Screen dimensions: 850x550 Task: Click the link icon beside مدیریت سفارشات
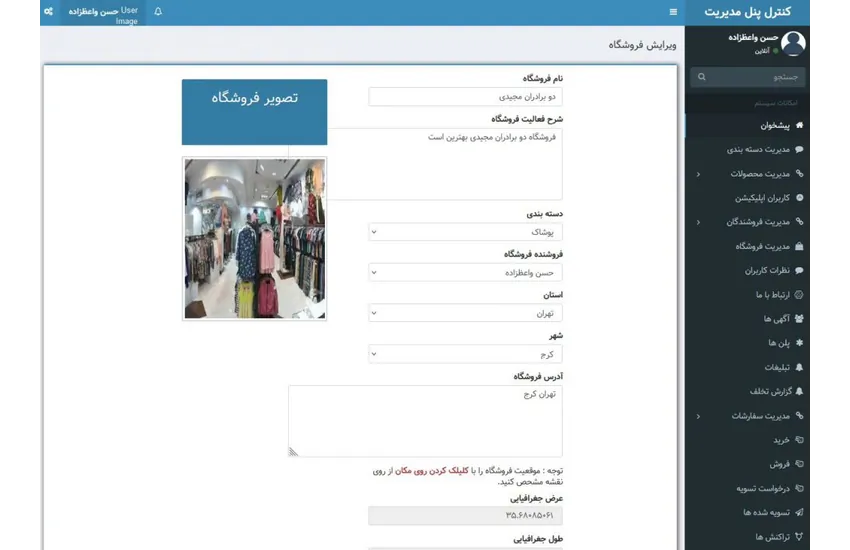[x=799, y=416]
